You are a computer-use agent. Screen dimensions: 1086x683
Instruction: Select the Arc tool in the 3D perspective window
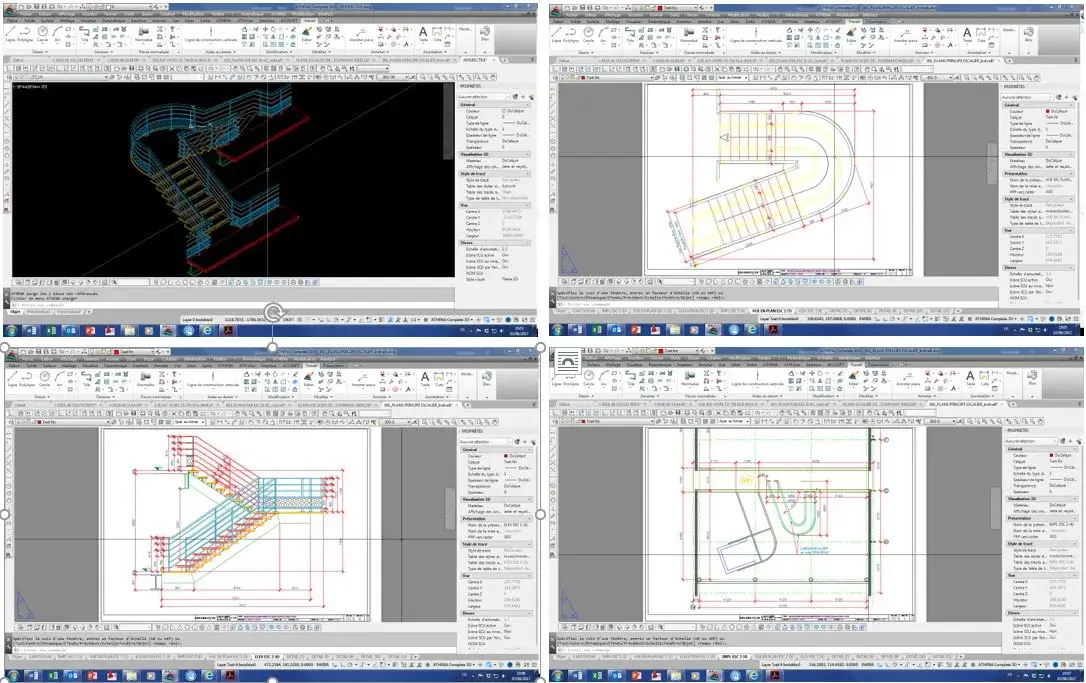click(59, 36)
